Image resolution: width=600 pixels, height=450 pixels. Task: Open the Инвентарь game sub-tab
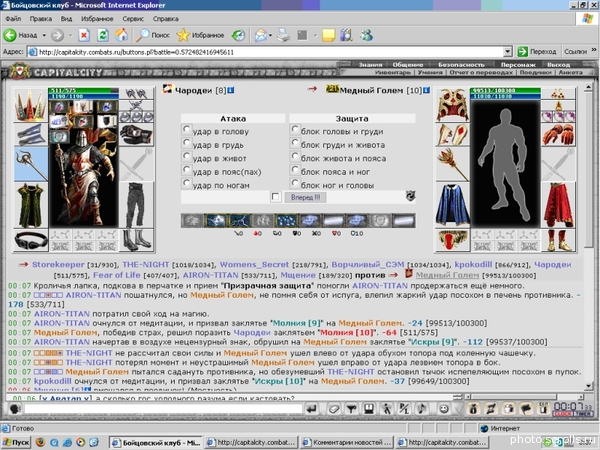393,72
